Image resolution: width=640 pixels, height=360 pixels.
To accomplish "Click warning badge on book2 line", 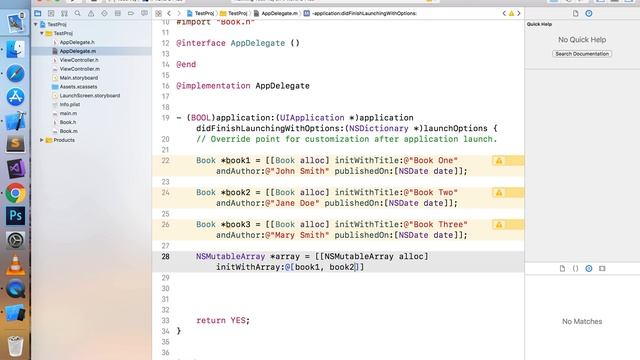I will click(x=499, y=193).
